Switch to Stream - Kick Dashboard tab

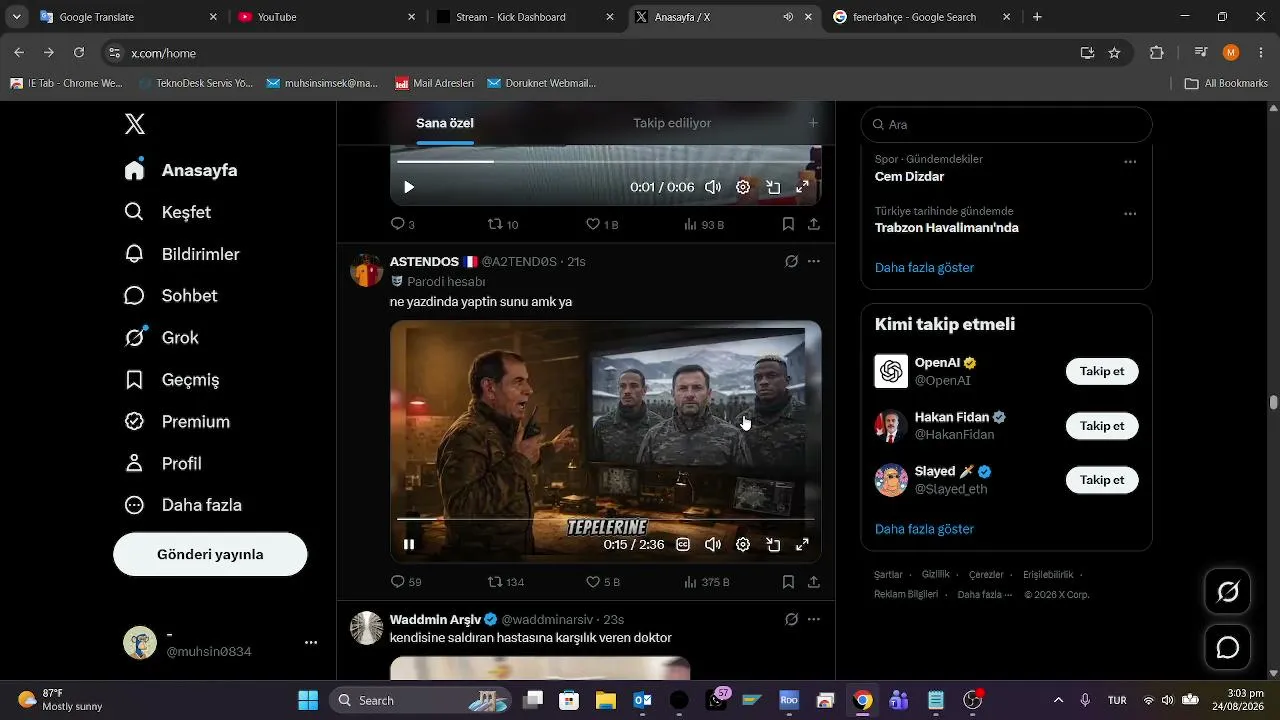tap(525, 17)
